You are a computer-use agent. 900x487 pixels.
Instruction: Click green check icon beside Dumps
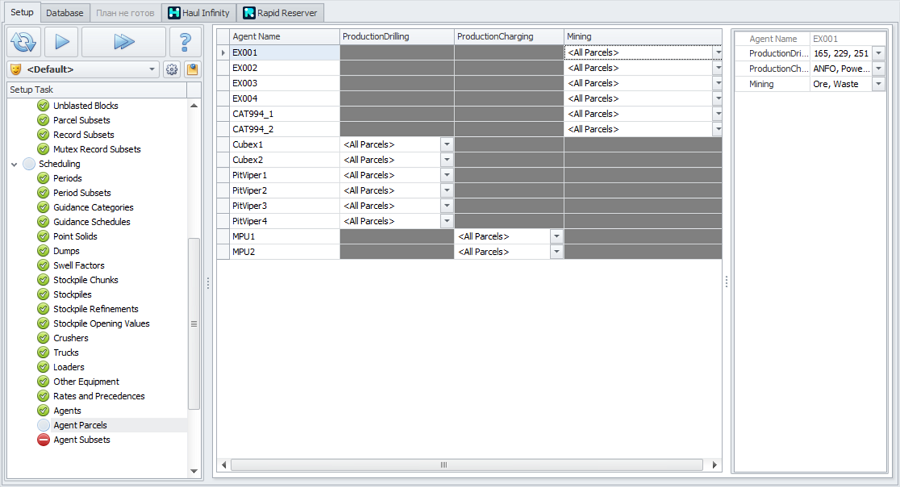coord(43,251)
